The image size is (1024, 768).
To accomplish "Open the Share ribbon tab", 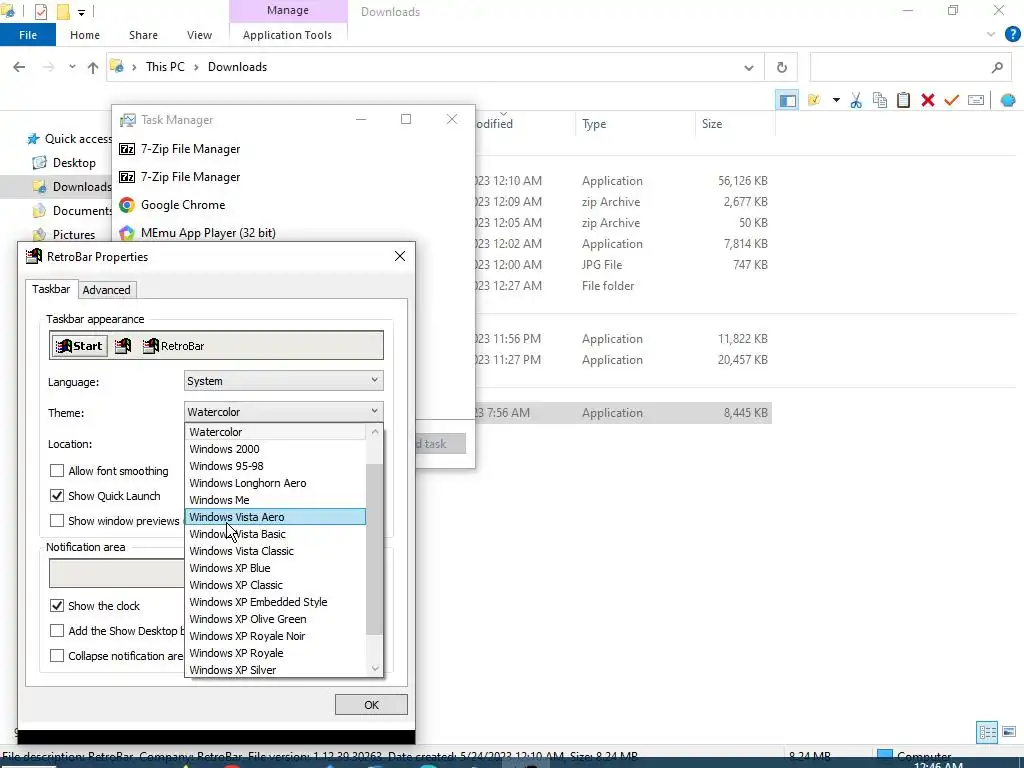I will (x=143, y=35).
